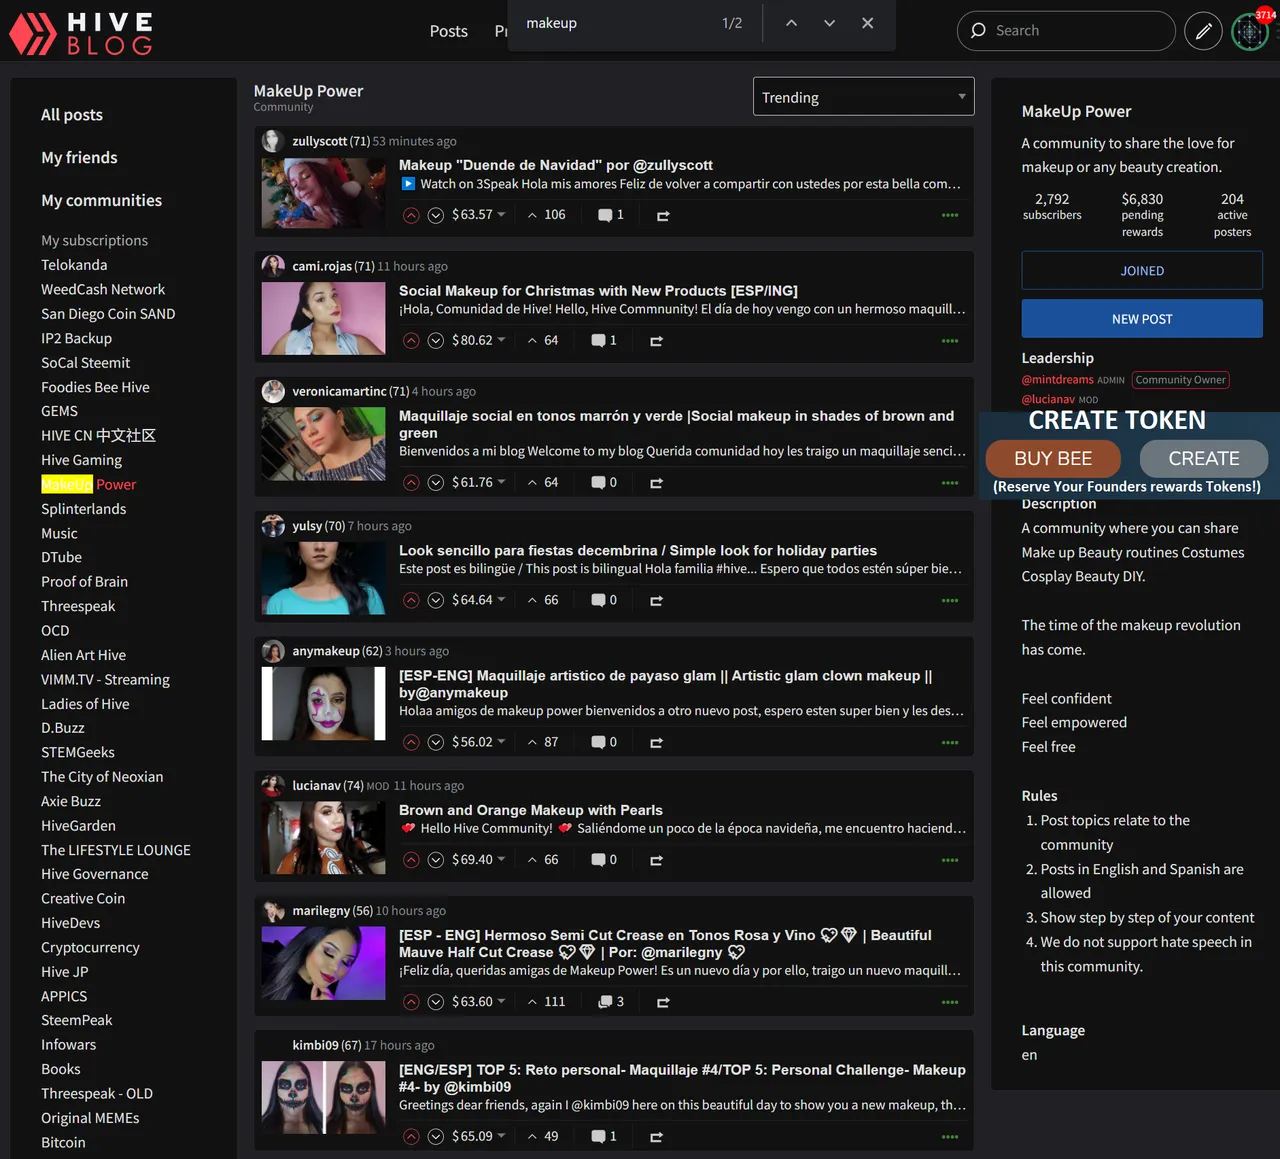Open the Posts navigation tab
This screenshot has width=1280, height=1159.
tap(449, 31)
